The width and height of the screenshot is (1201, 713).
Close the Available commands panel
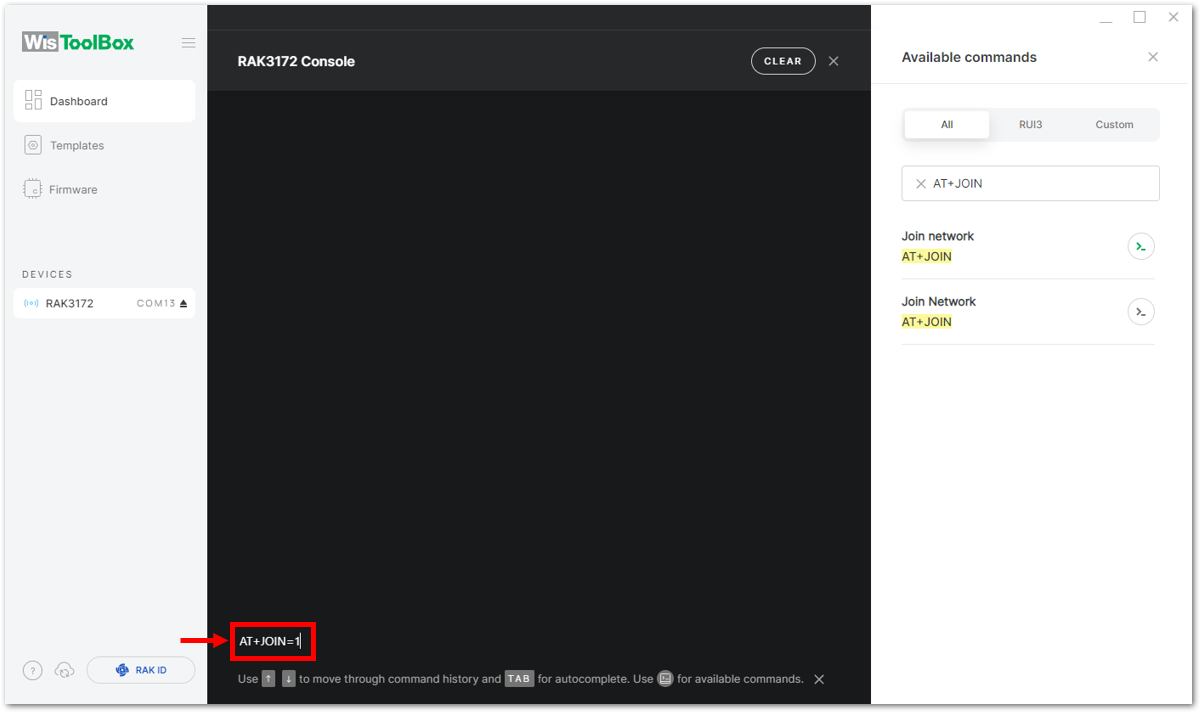coord(1153,57)
